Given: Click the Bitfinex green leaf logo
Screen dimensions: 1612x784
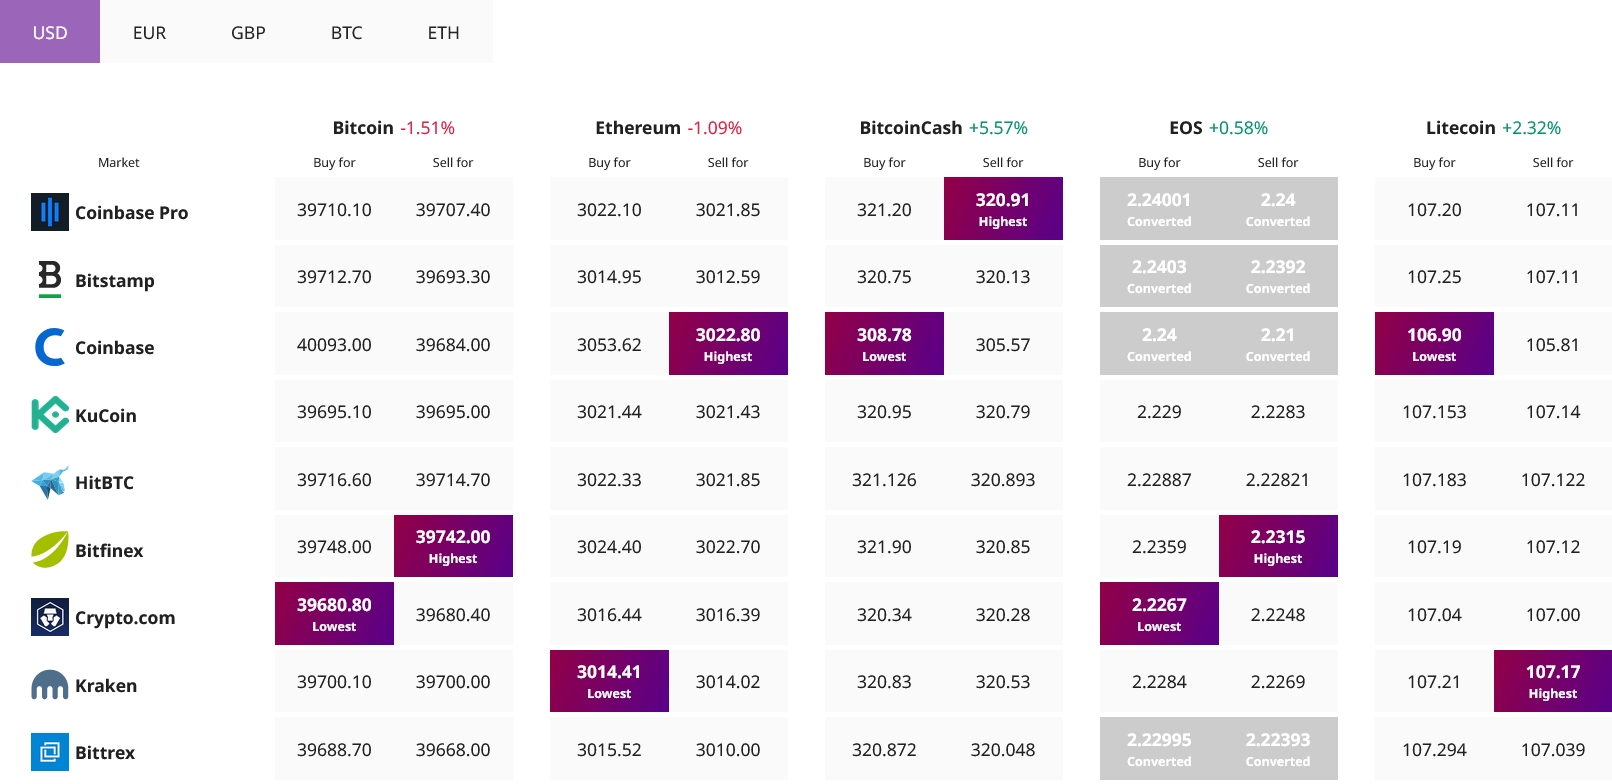Looking at the screenshot, I should [50, 550].
